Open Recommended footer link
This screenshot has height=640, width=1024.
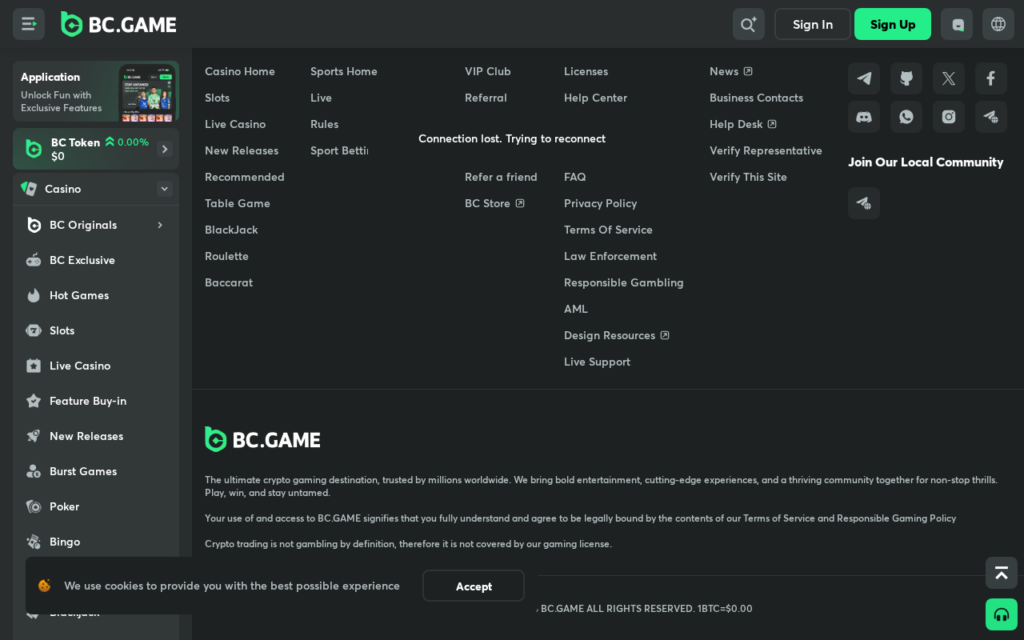pyautogui.click(x=244, y=177)
